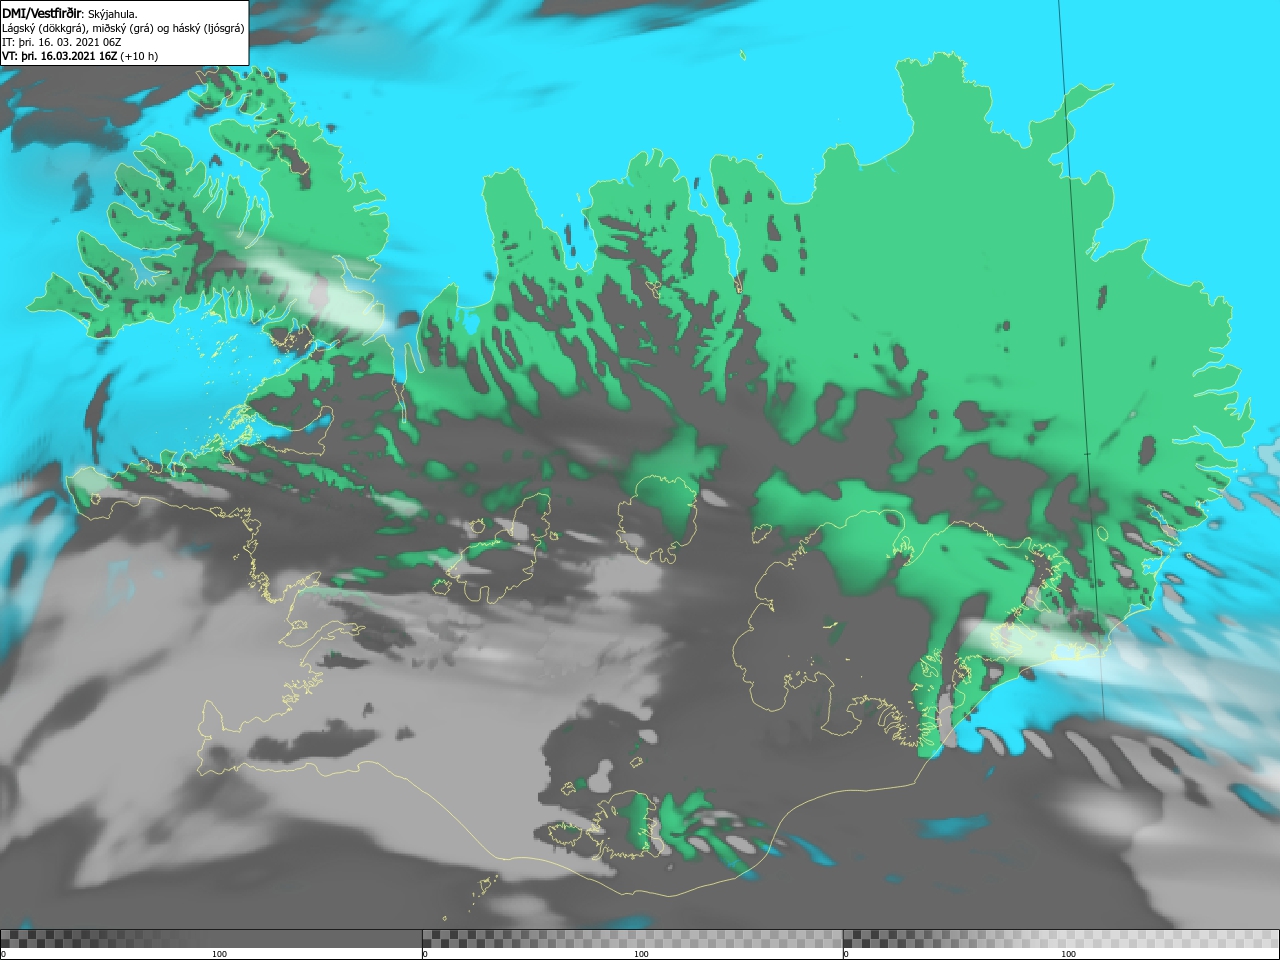The height and width of the screenshot is (960, 1280).
Task: Click the '100' label under the light grey scale
Action: [1068, 954]
